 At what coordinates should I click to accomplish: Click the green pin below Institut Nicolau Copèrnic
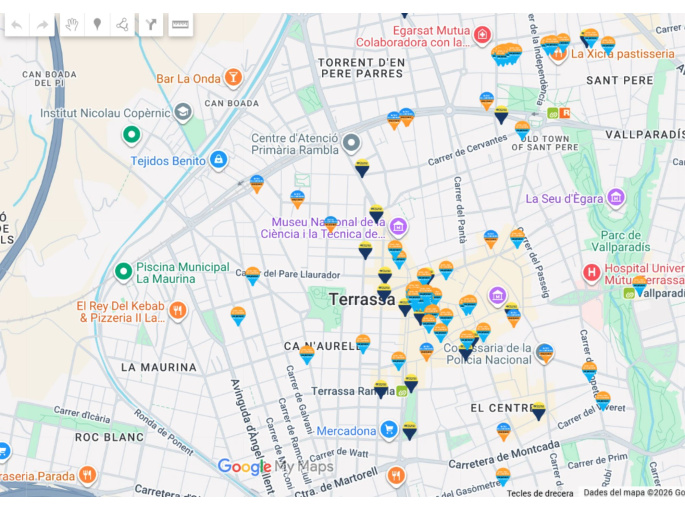click(x=131, y=135)
